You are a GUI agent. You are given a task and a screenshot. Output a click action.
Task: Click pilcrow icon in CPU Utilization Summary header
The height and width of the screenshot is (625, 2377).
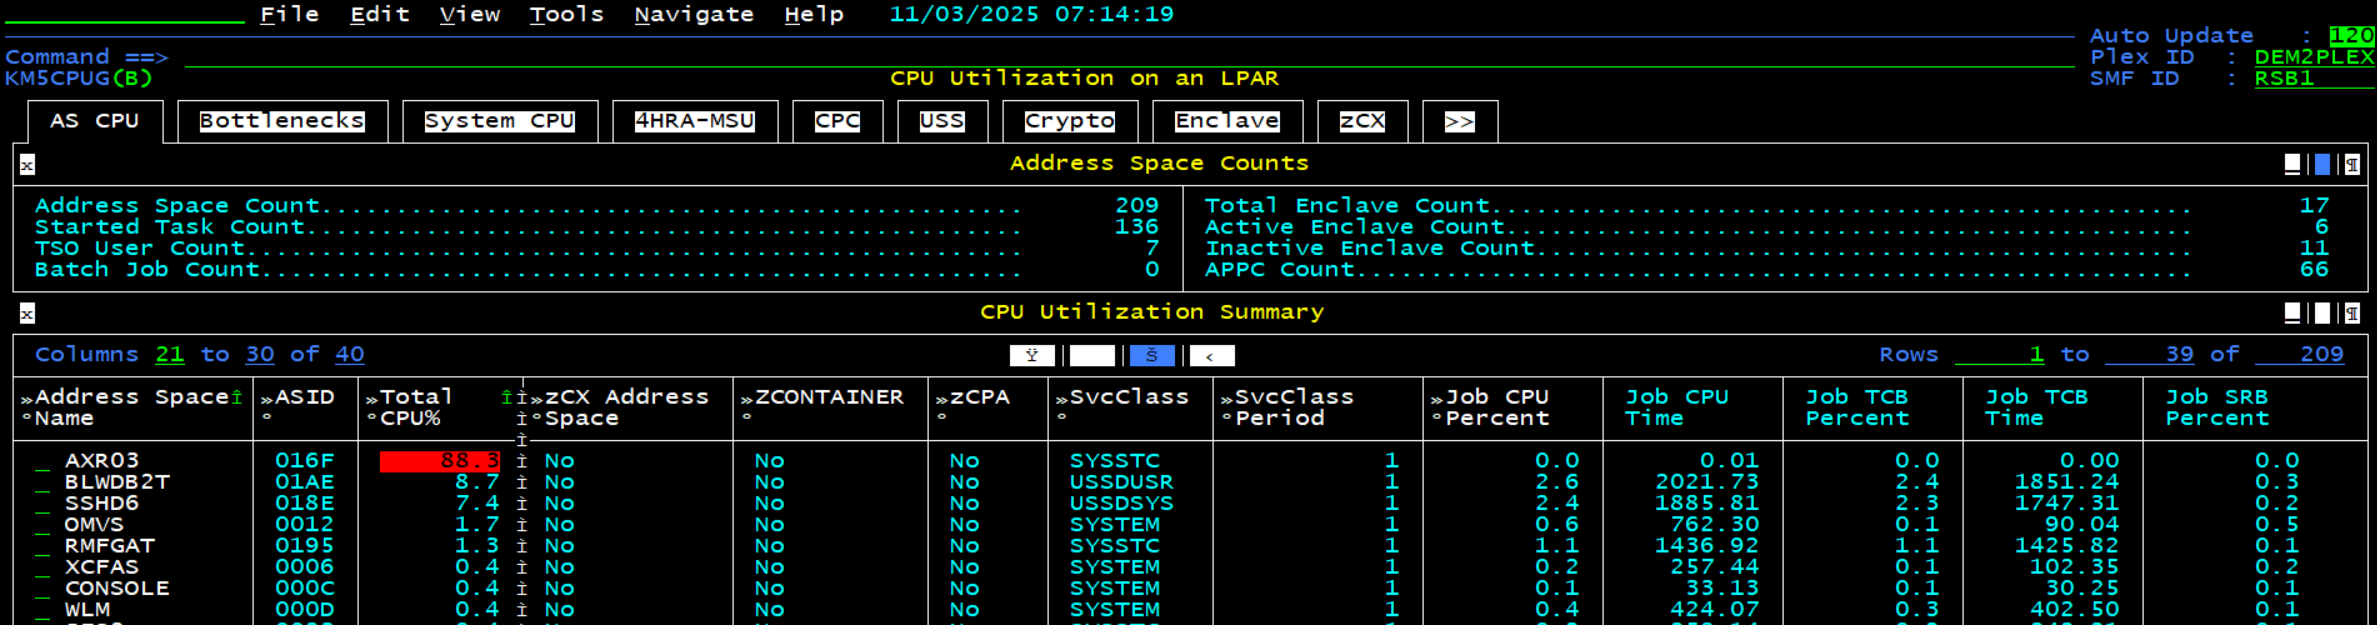pos(2352,314)
